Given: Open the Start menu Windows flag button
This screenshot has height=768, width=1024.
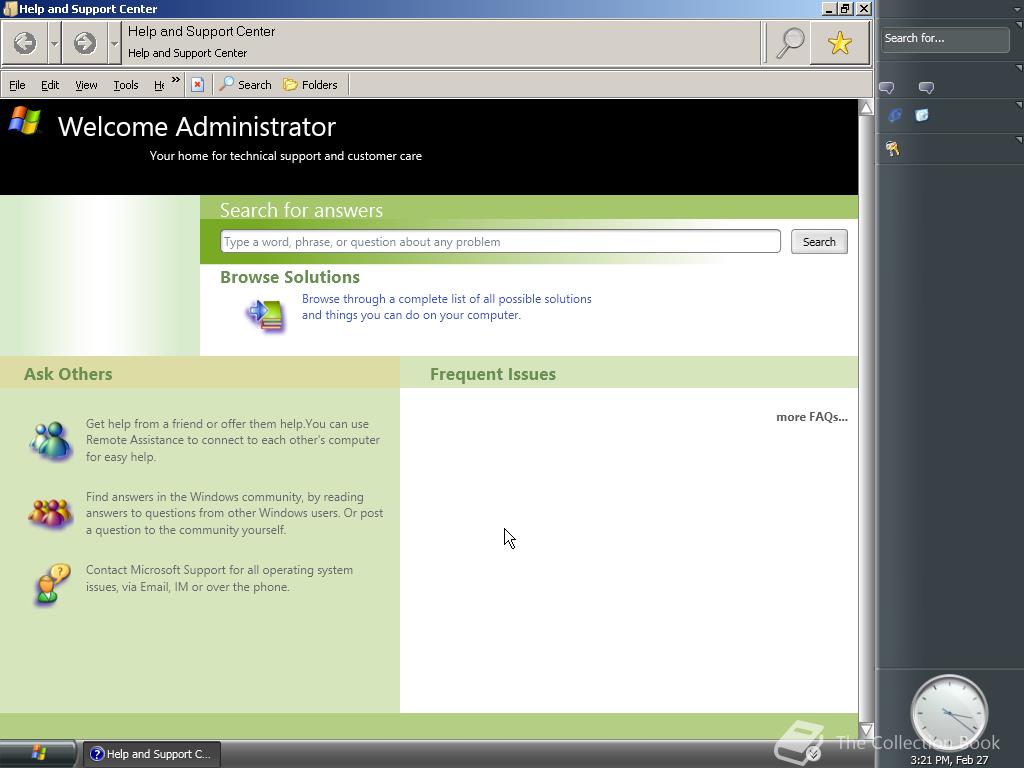Looking at the screenshot, I should 38,754.
